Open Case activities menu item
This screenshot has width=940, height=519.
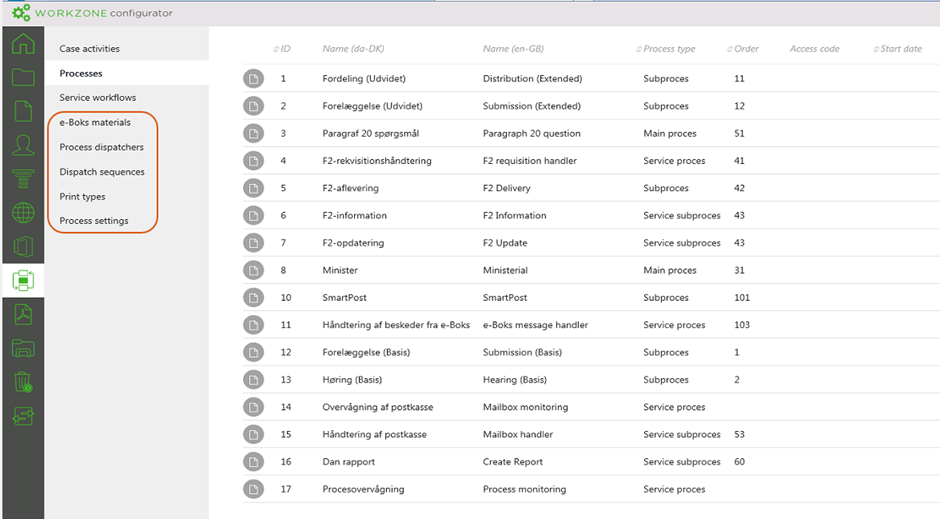[x=89, y=49]
